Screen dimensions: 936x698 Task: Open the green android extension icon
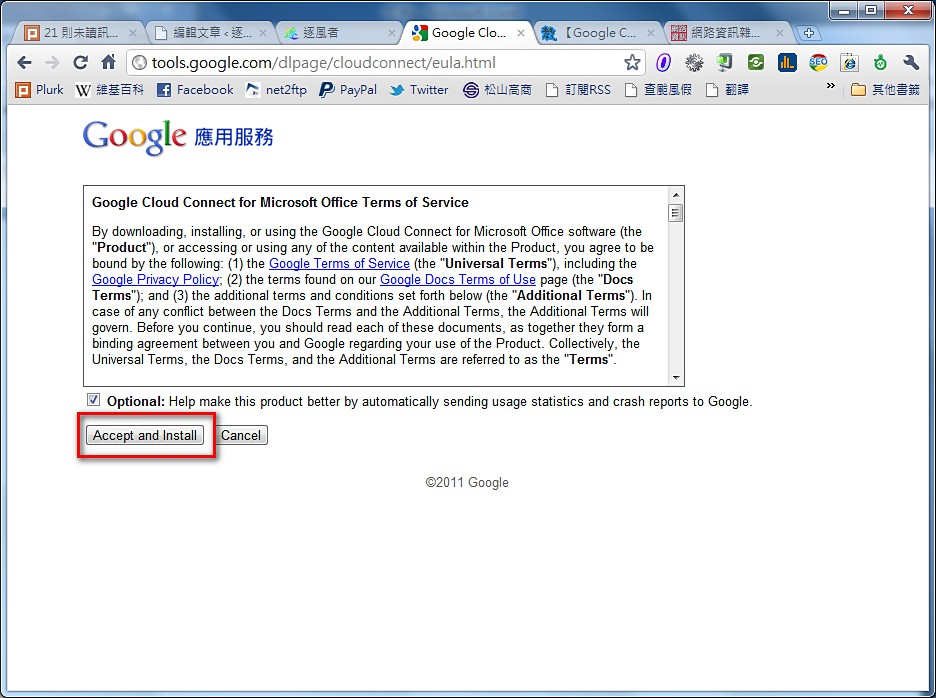880,62
